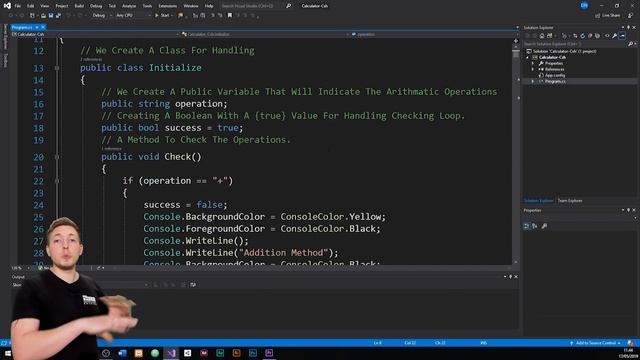Viewport: 640px width, 360px height.
Task: Open the View menu
Action: pyautogui.click(x=44, y=6)
